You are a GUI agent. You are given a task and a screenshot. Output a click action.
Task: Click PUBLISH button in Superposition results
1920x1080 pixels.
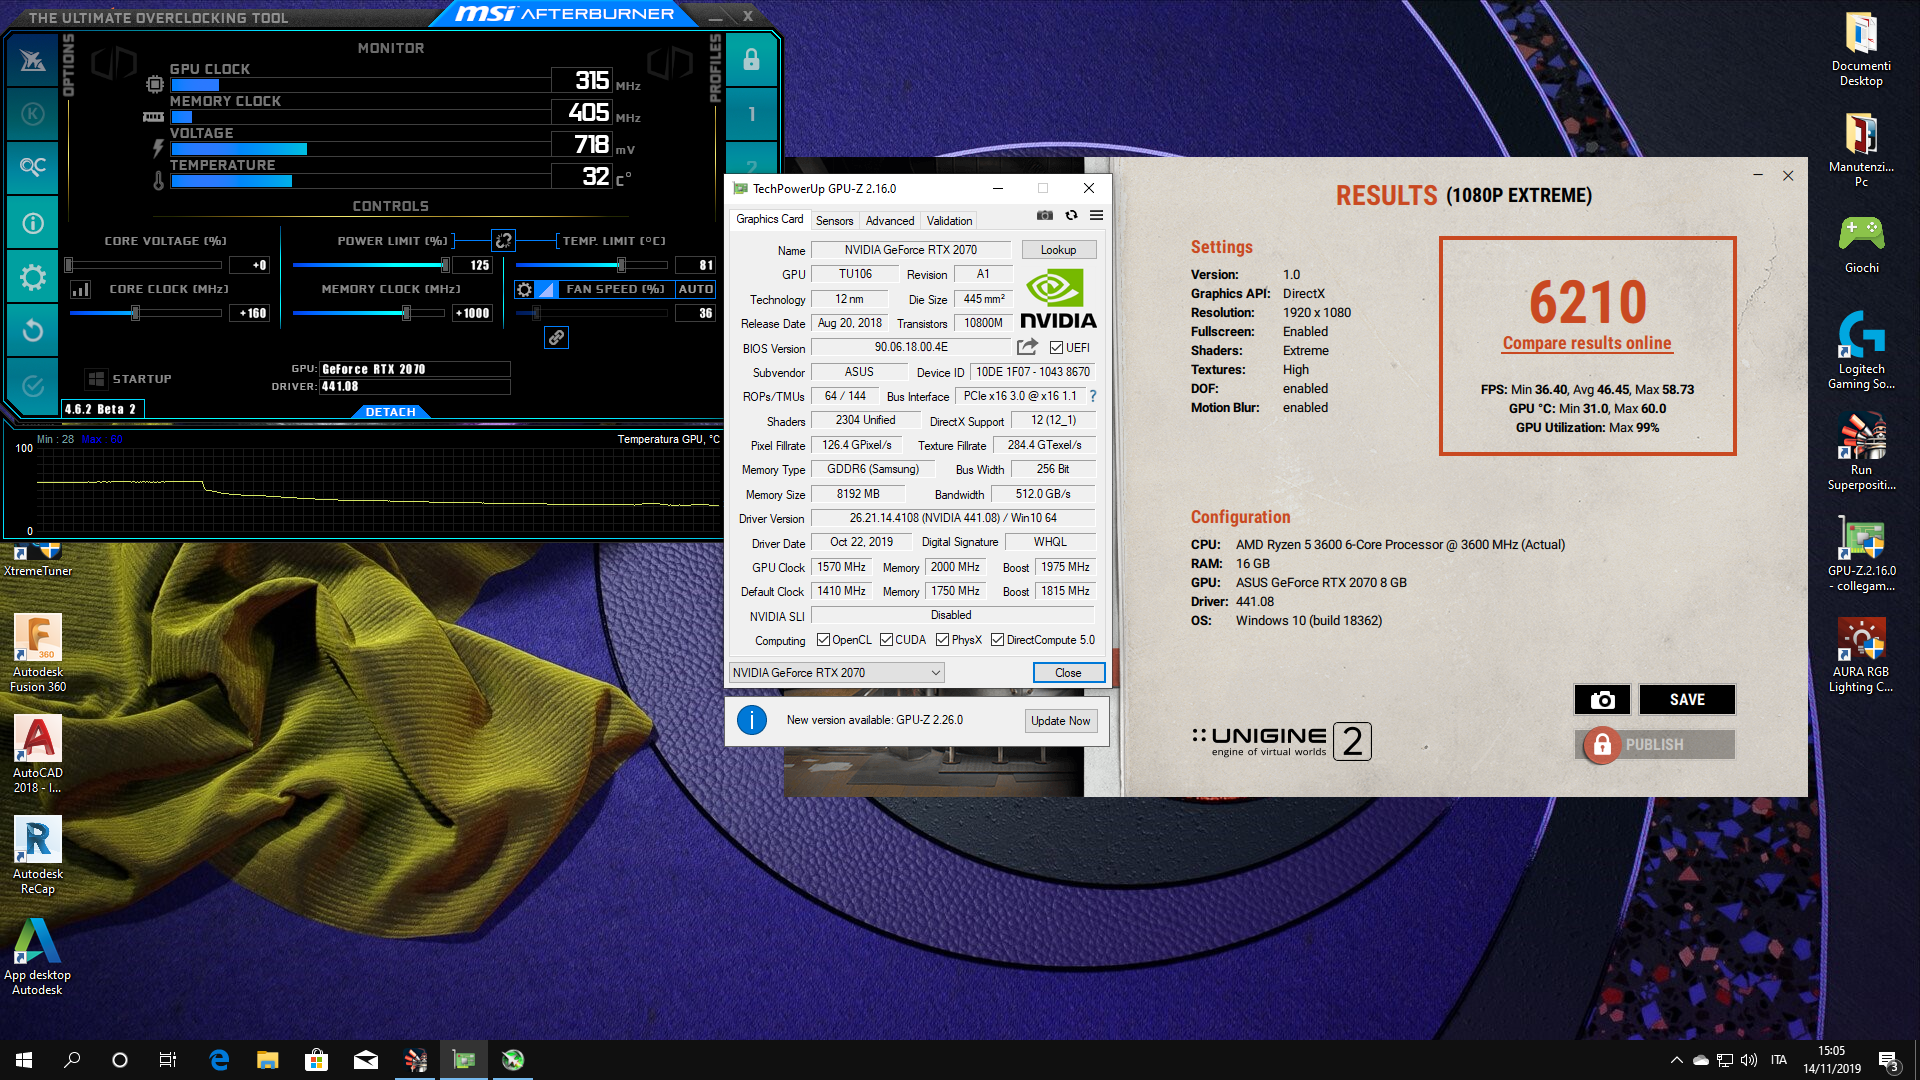(1655, 745)
